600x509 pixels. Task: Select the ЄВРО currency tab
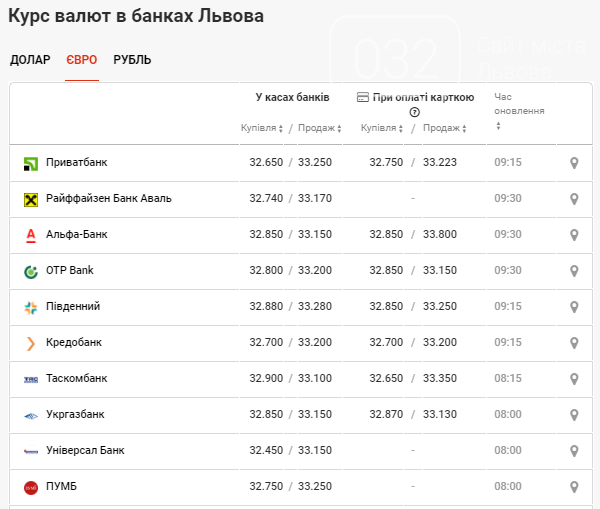click(x=81, y=60)
